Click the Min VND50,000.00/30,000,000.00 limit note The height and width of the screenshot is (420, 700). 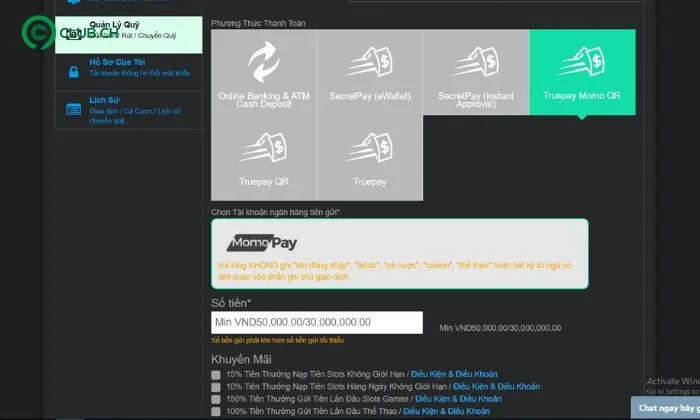point(500,328)
